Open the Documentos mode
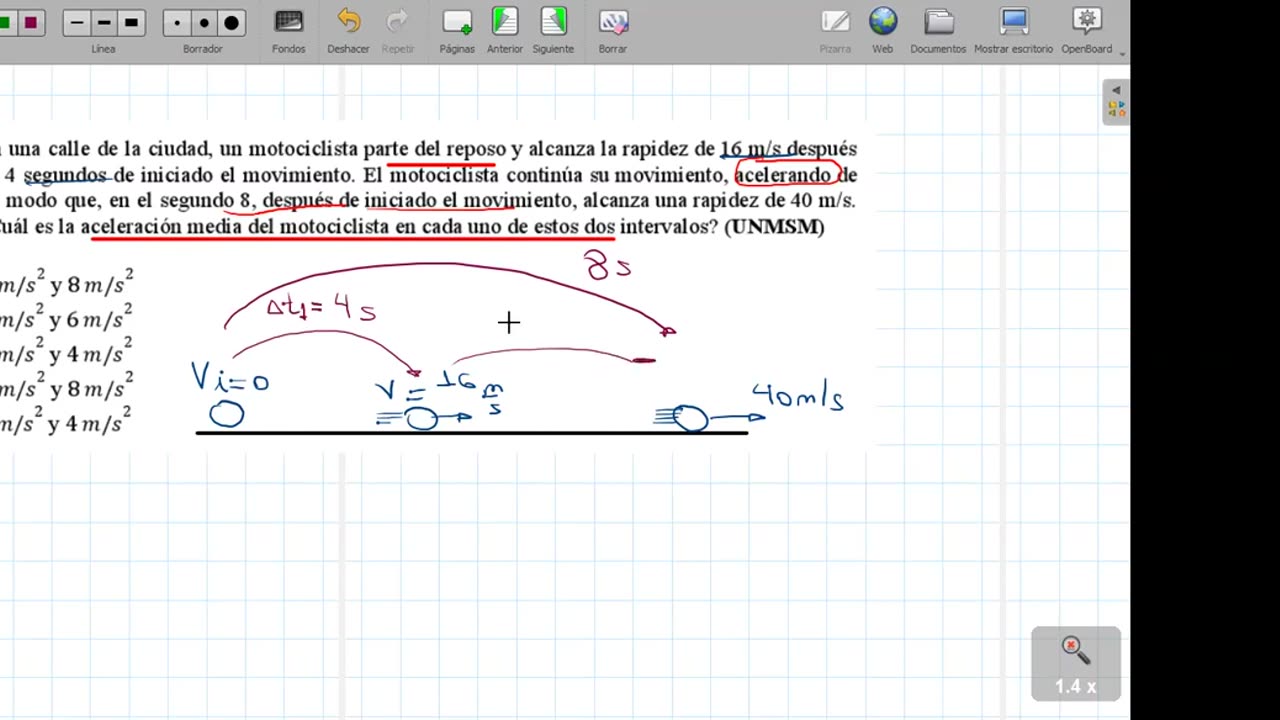The width and height of the screenshot is (1280, 720). pos(938,22)
